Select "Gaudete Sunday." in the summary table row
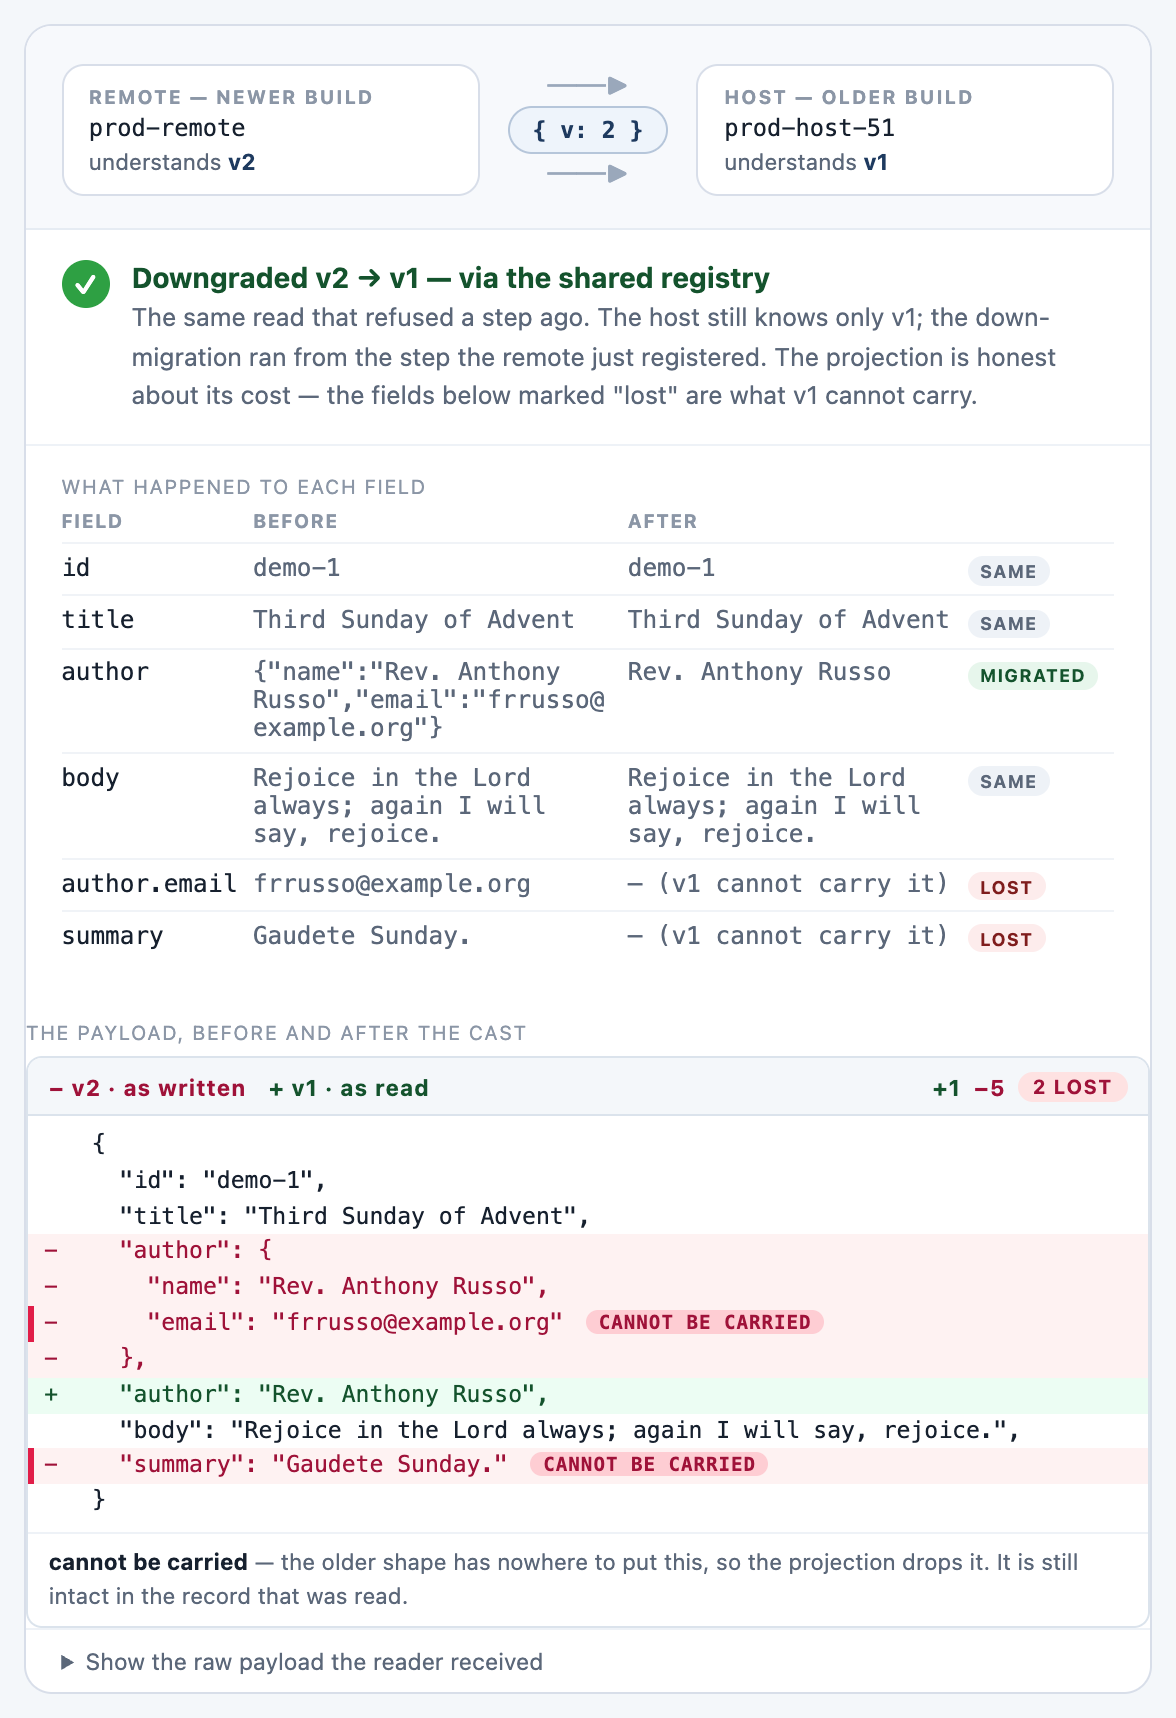Image resolution: width=1176 pixels, height=1718 pixels. 362,936
